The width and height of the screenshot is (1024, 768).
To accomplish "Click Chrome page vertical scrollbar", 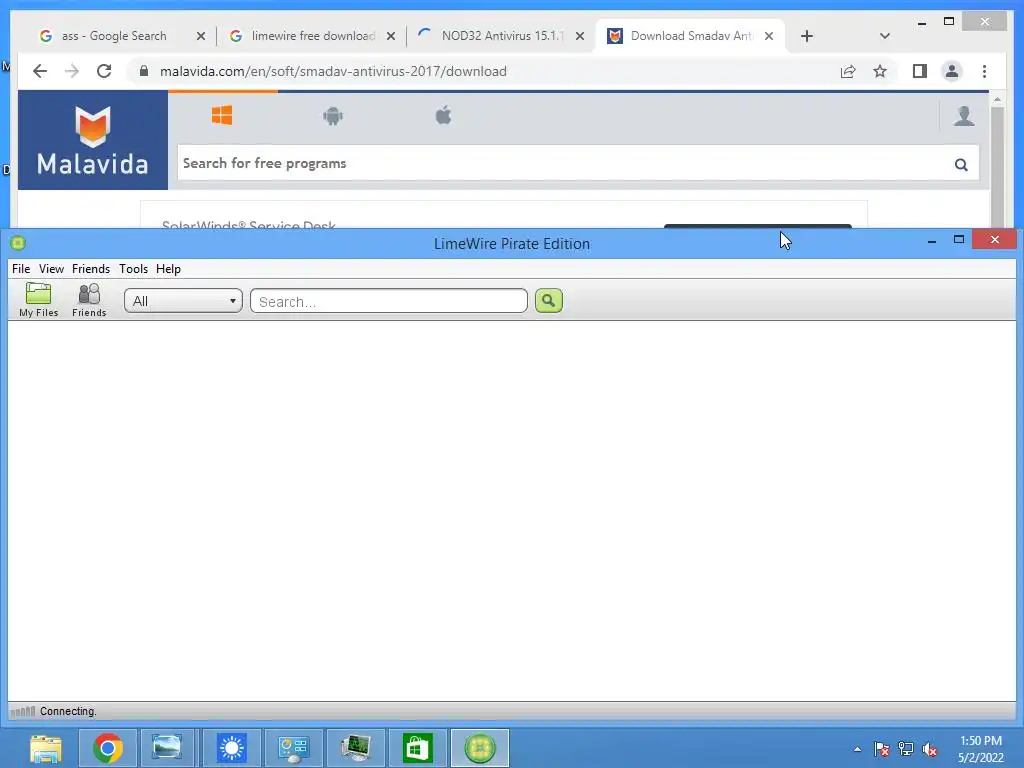I will [997, 167].
